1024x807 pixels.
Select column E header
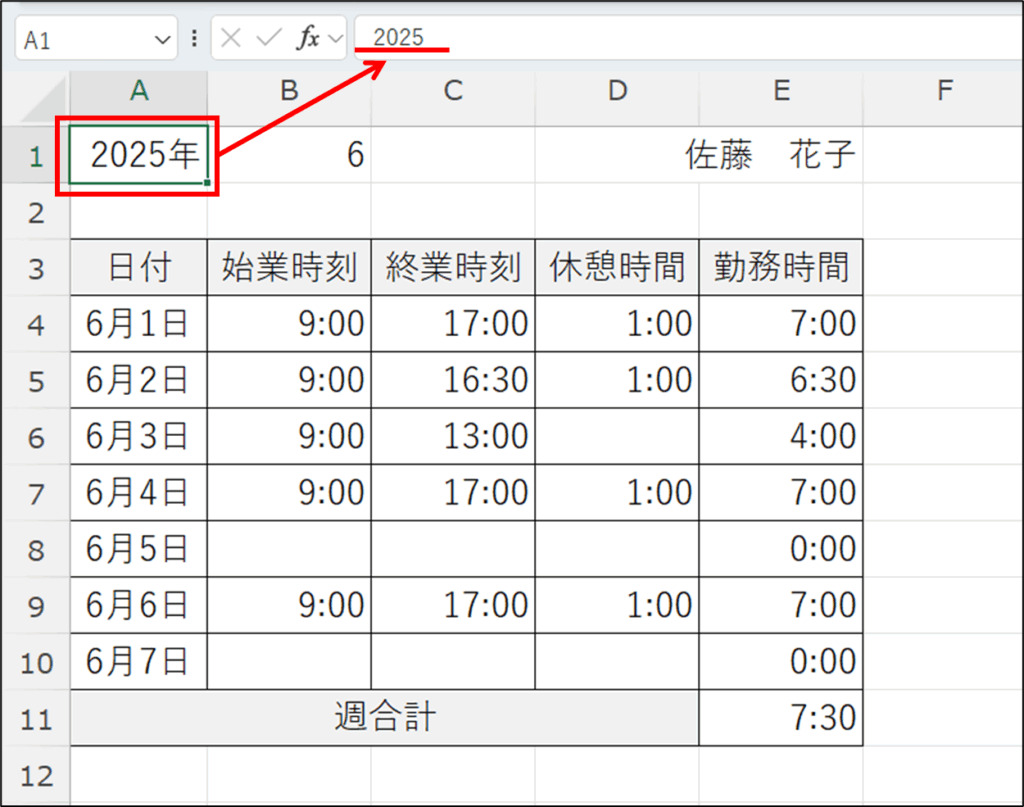point(781,91)
